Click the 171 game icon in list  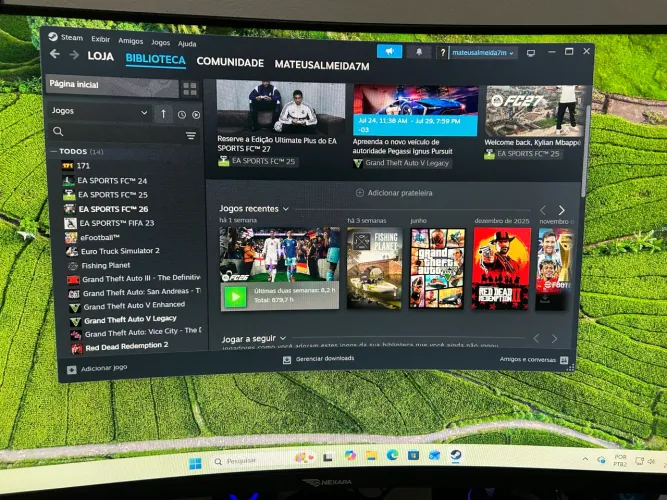coord(68,166)
